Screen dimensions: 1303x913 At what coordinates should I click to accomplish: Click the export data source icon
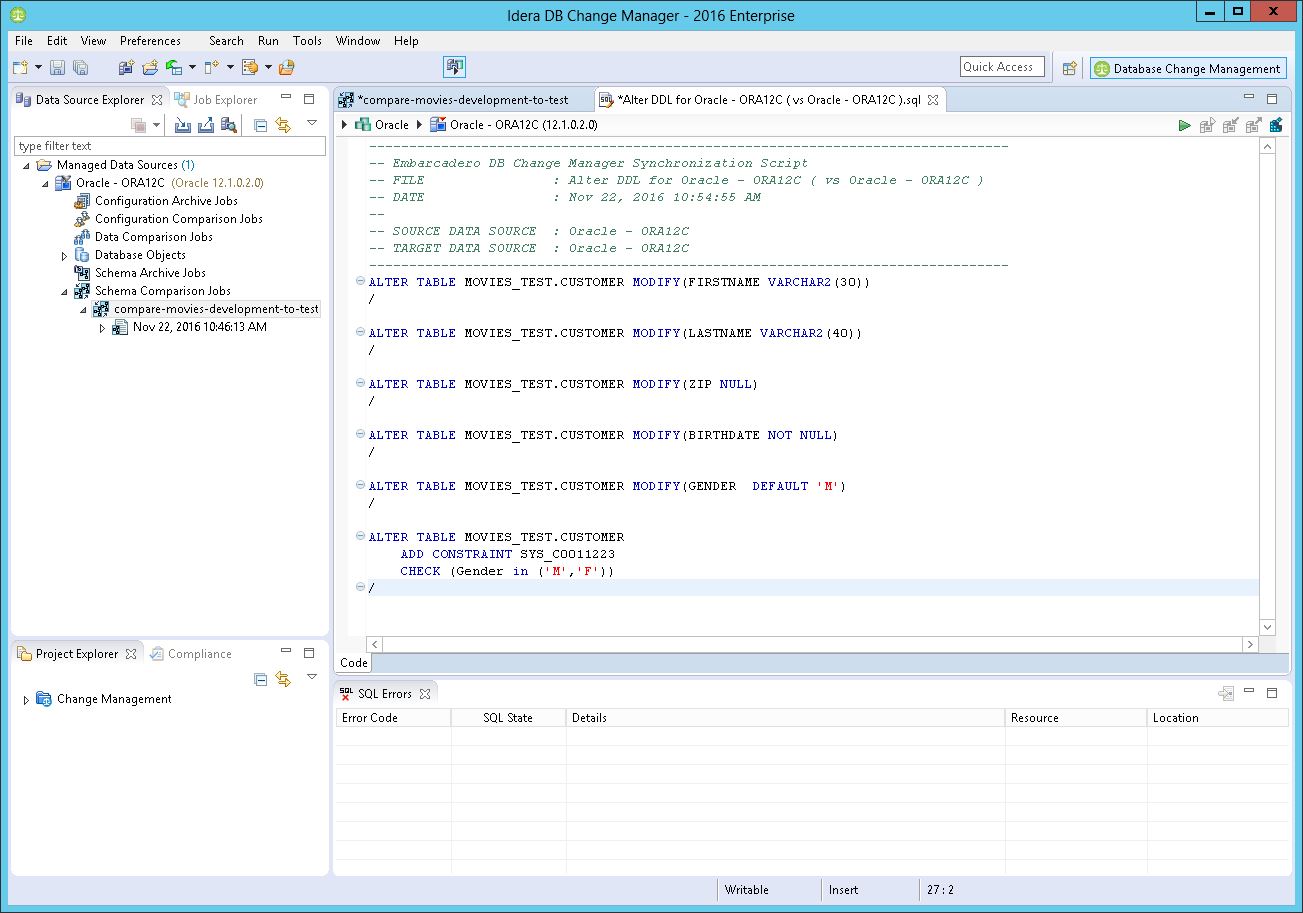(x=206, y=125)
